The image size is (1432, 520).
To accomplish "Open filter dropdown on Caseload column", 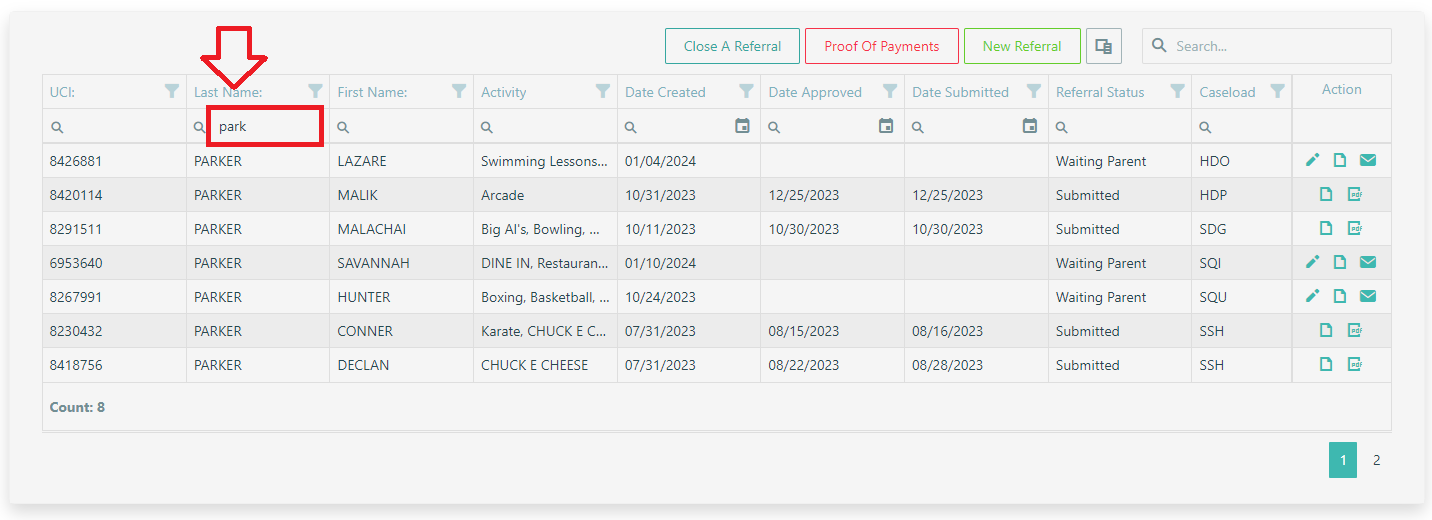I will coord(1277,91).
